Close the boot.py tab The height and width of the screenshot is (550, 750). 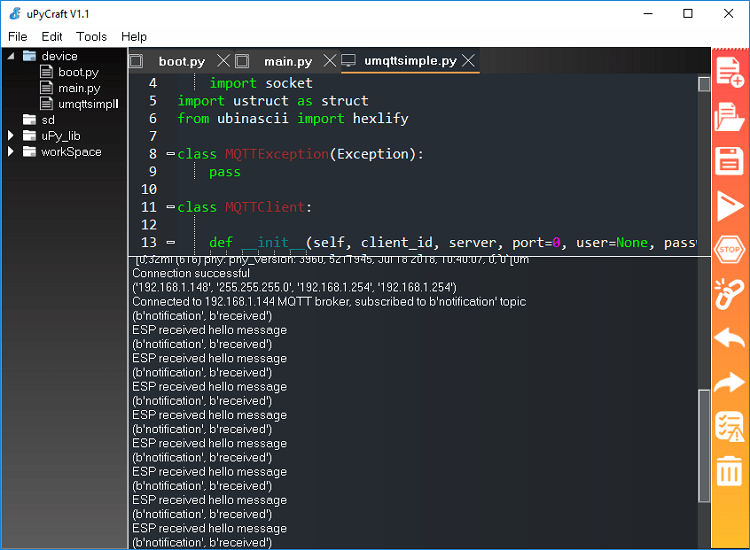point(224,61)
